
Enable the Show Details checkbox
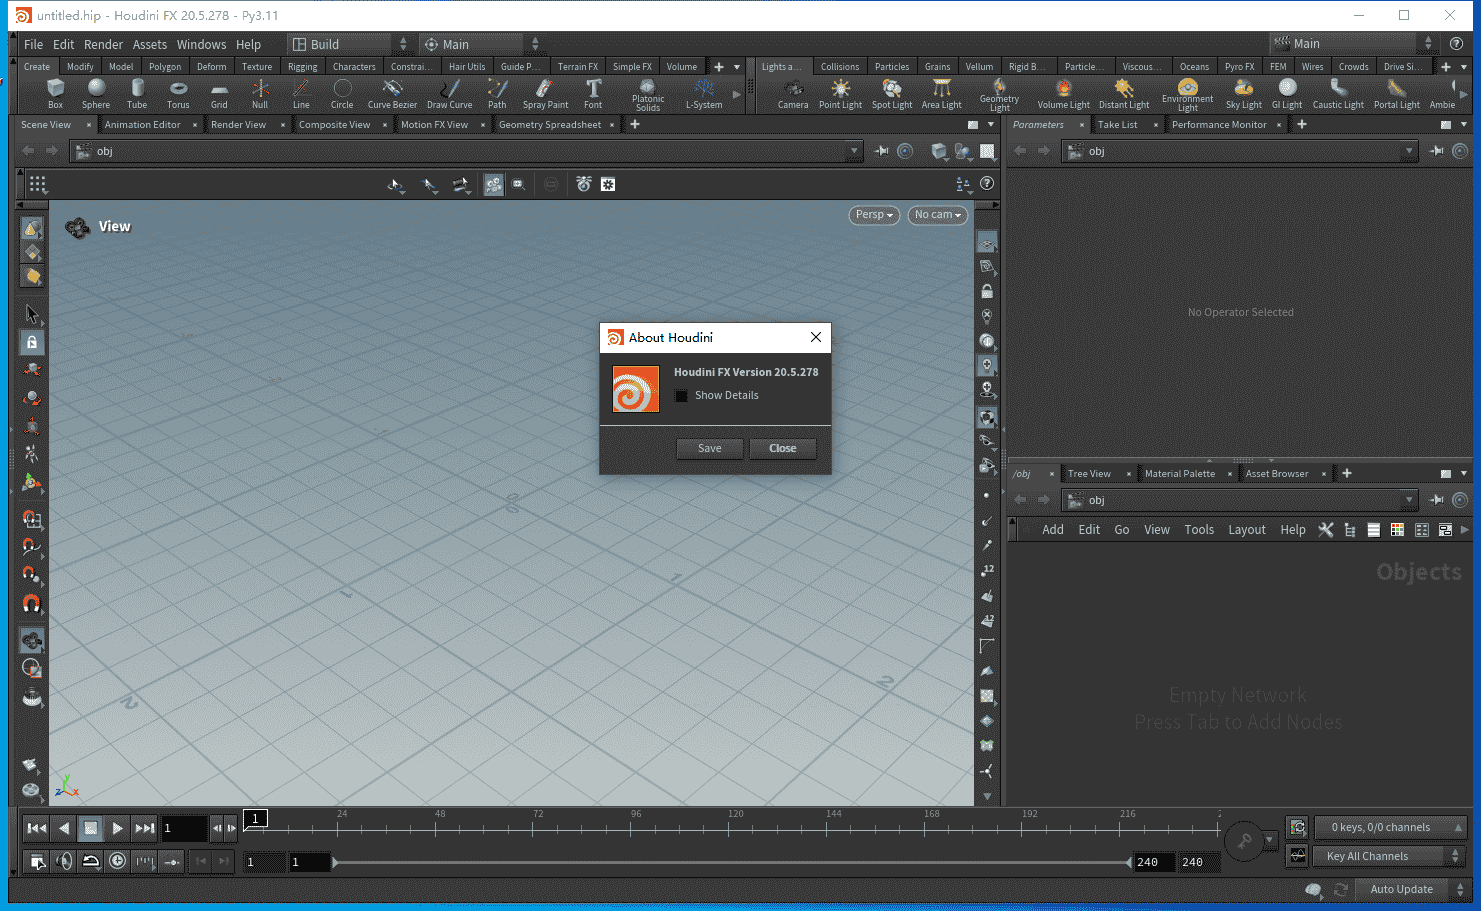click(681, 395)
